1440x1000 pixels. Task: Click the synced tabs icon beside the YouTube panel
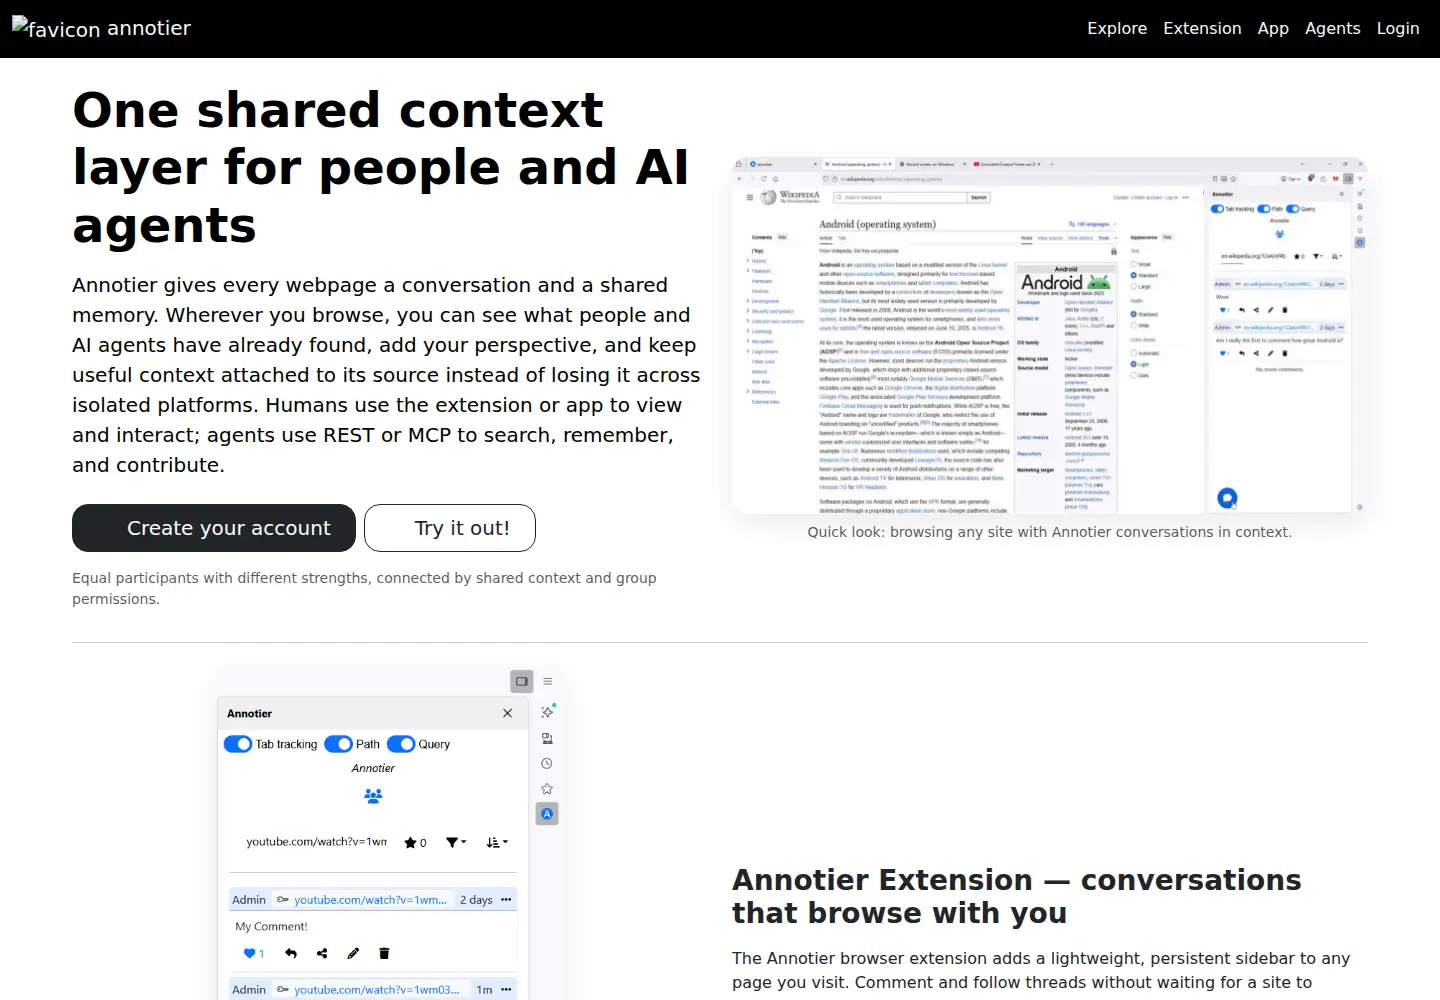click(547, 738)
